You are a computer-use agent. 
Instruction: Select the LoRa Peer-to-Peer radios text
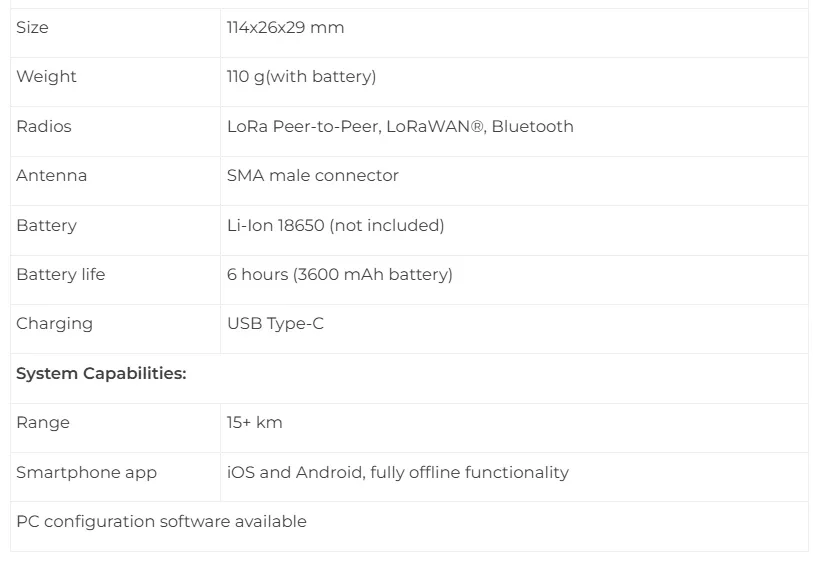click(303, 127)
